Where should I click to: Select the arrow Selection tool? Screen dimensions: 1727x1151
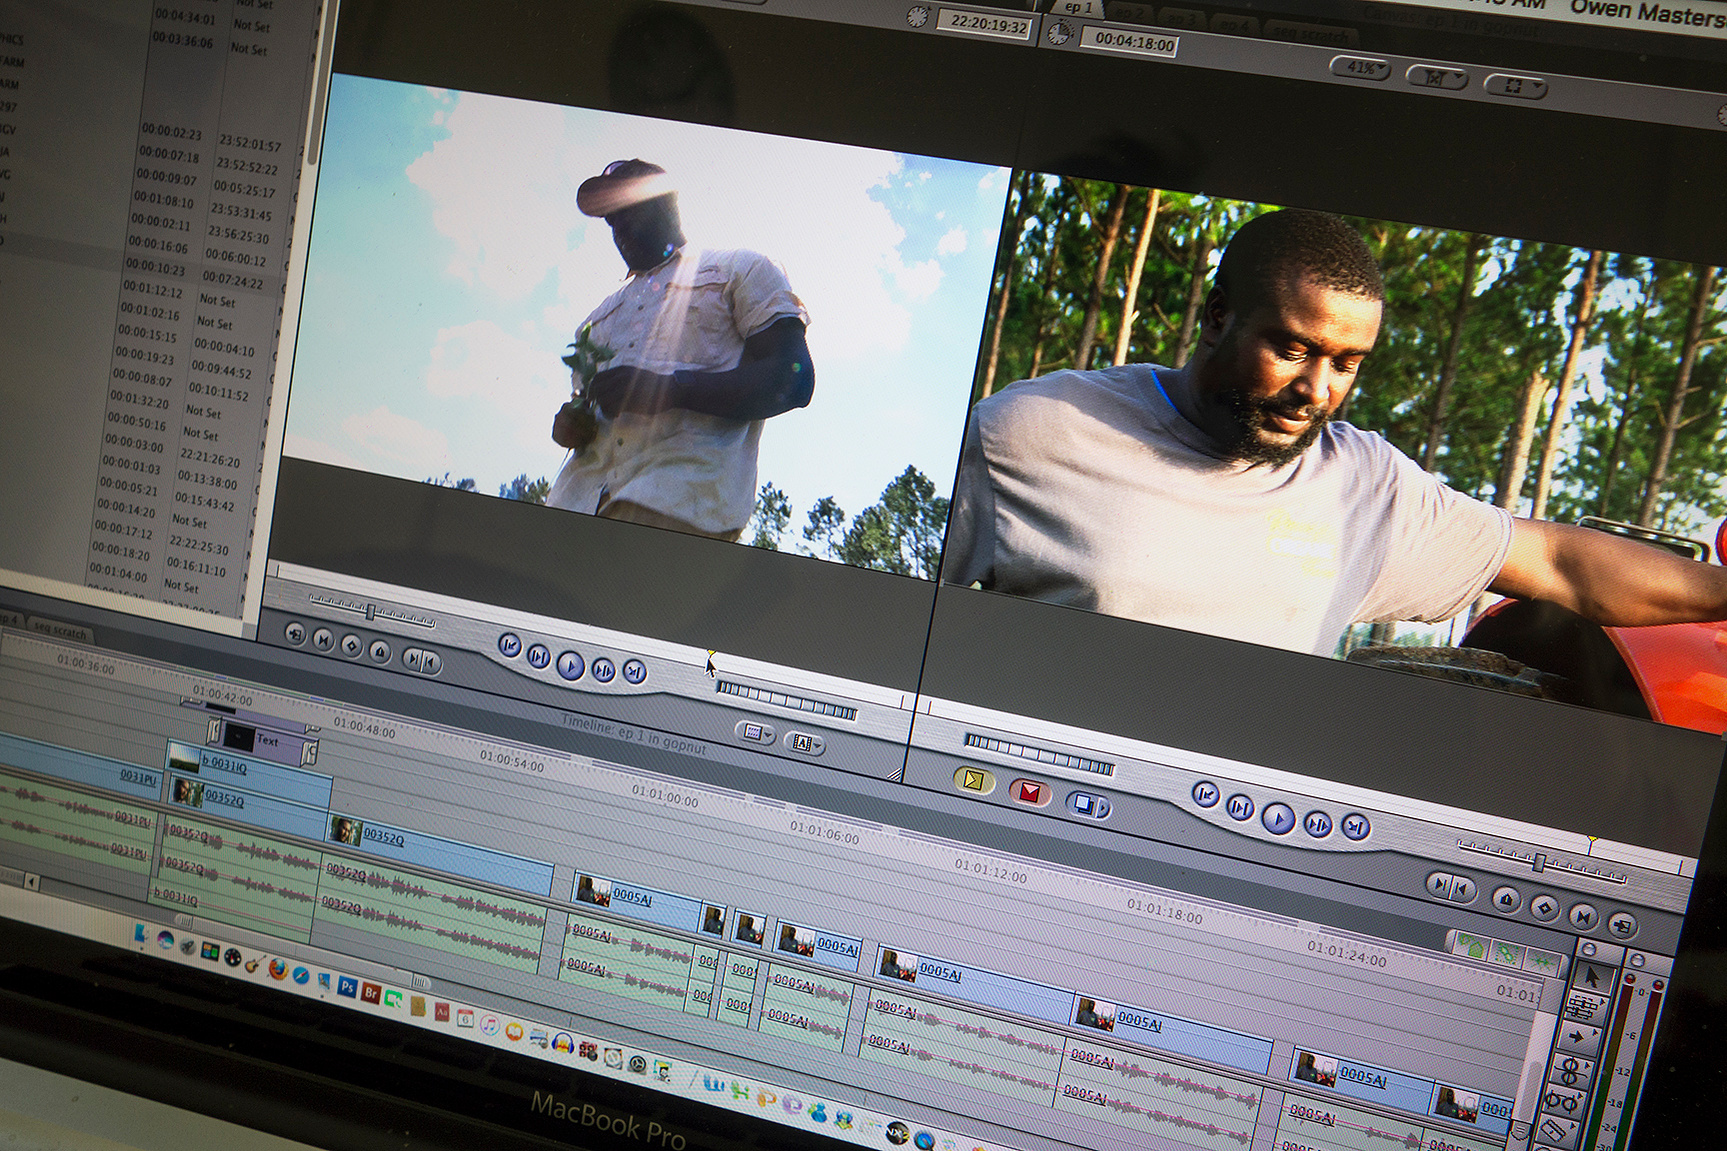pos(1593,975)
